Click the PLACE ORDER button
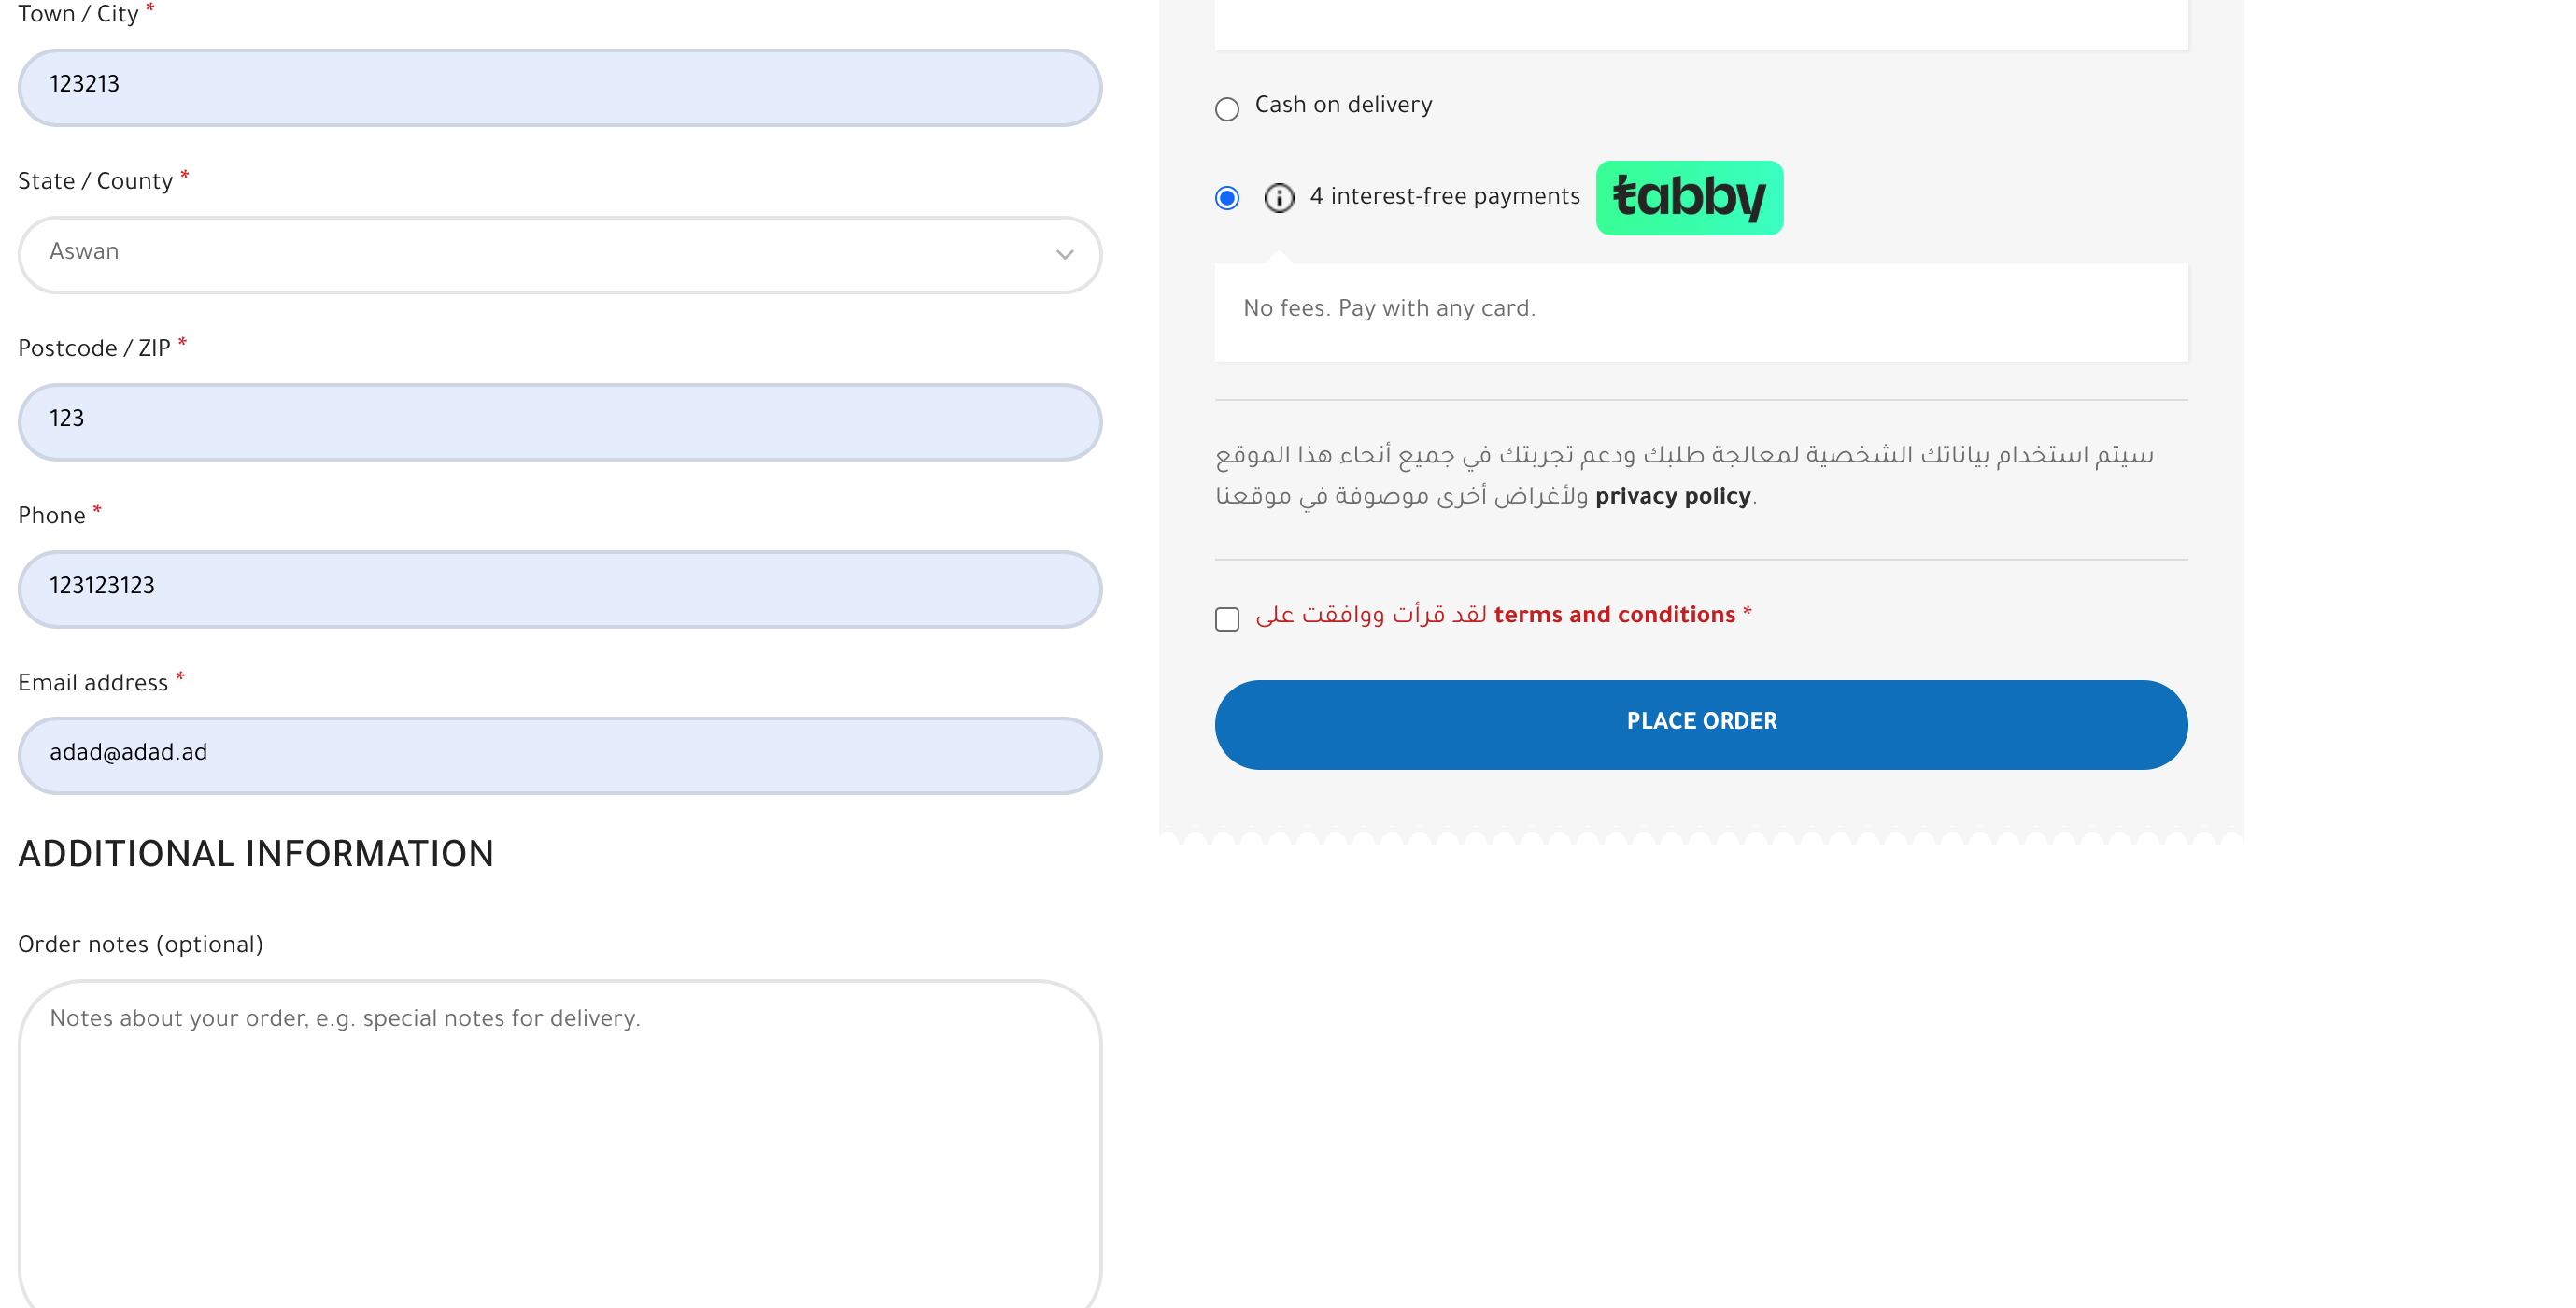 coord(1701,724)
